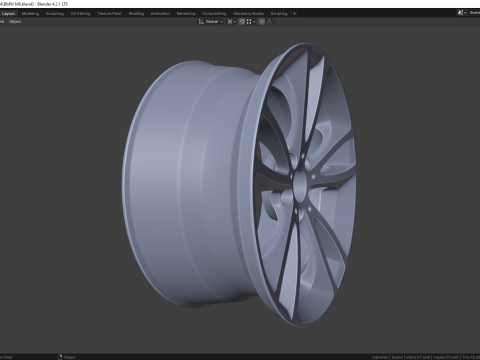Image resolution: width=480 pixels, height=360 pixels.
Task: Switch to the Shading workspace tab
Action: coord(136,14)
